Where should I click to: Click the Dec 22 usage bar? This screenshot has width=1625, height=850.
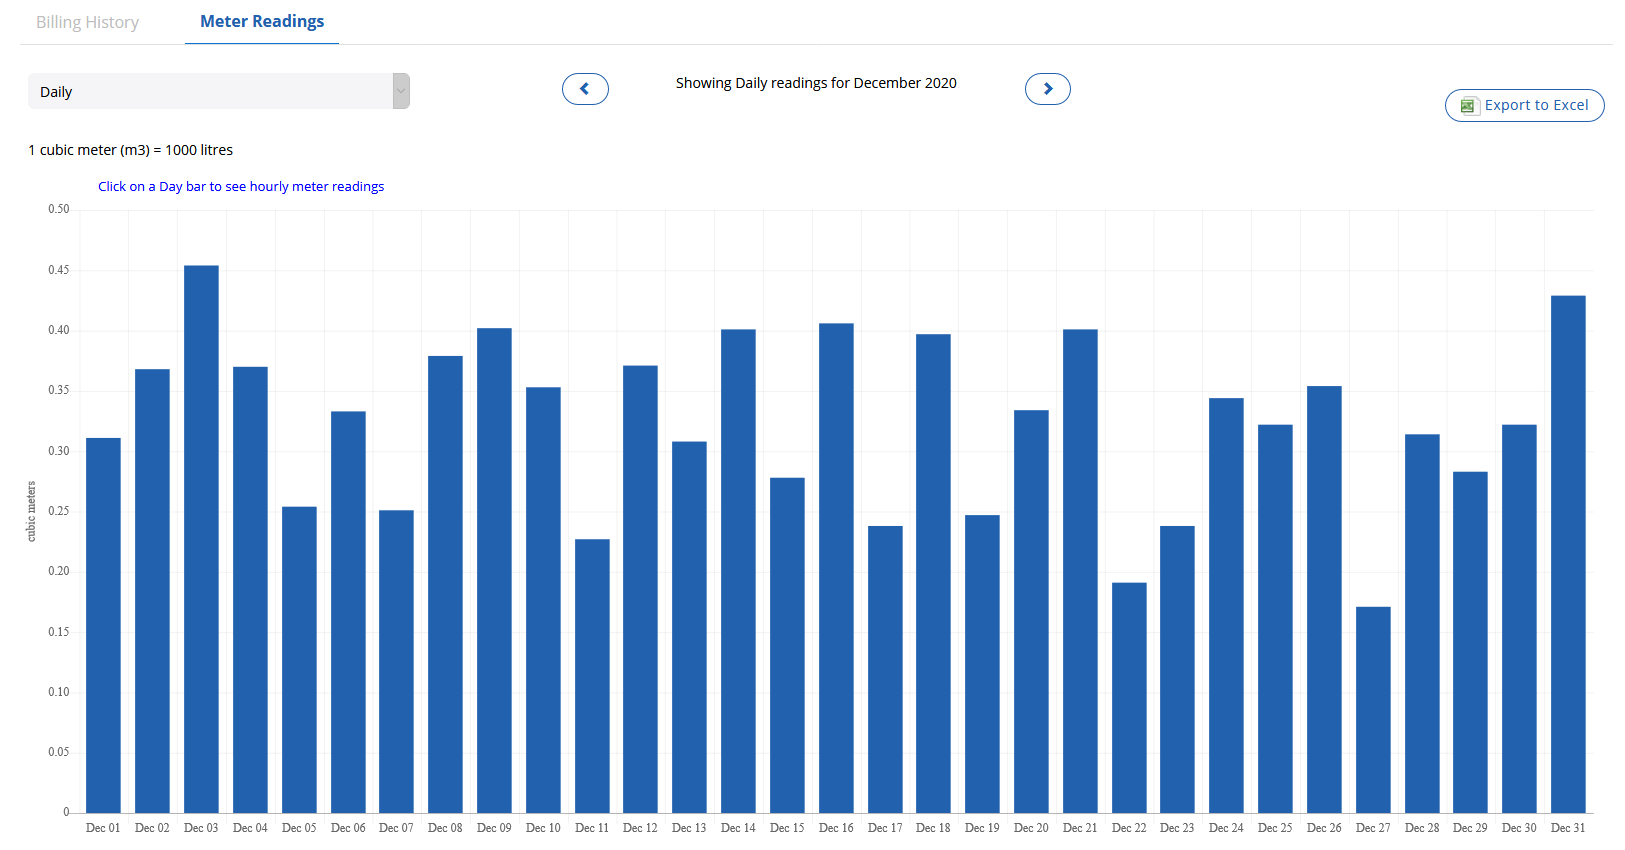pos(1128,698)
